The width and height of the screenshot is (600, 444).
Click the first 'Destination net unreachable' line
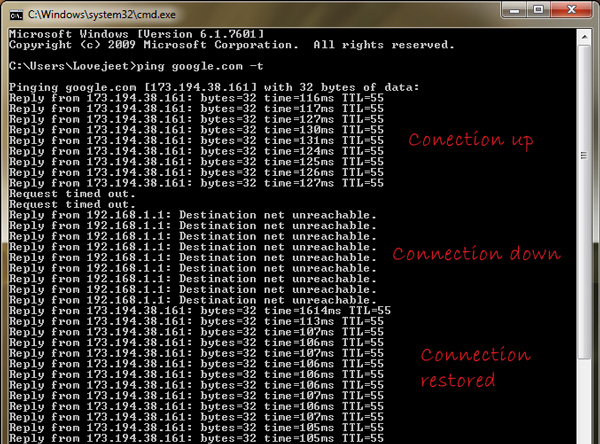[193, 215]
